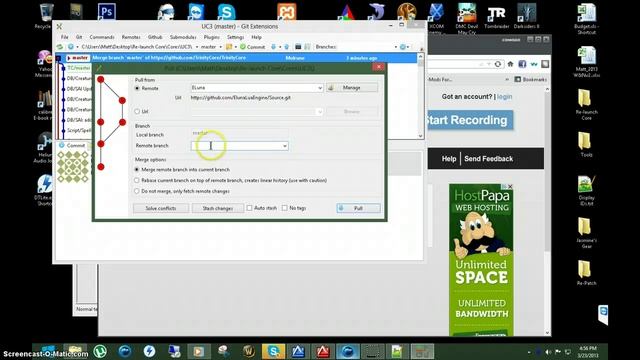Select the Remote radio button under Pull from

point(137,88)
